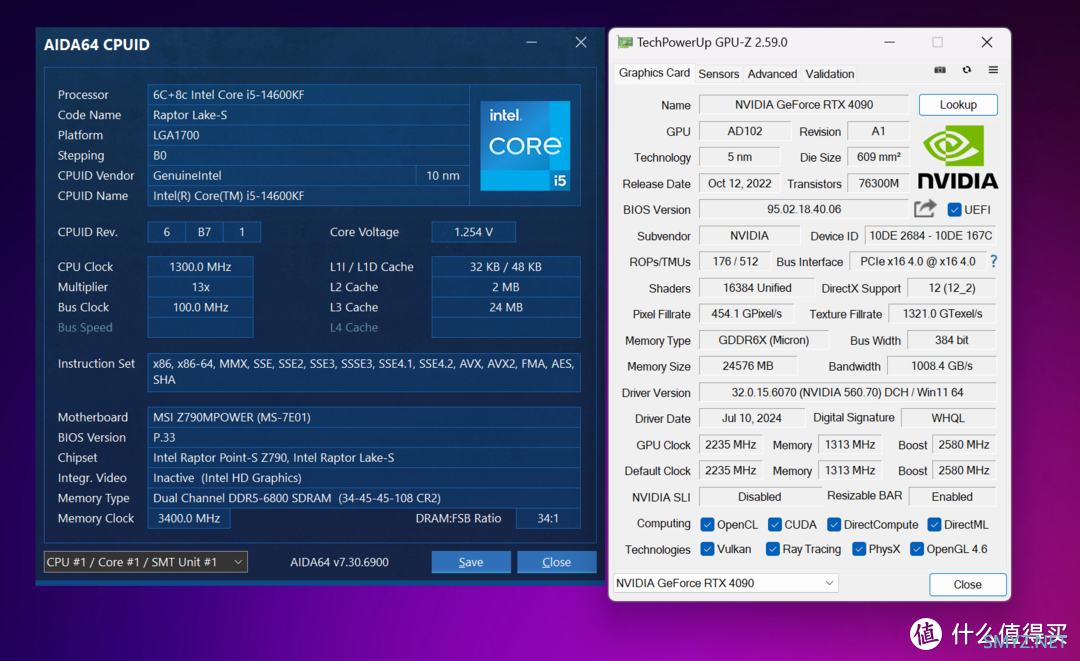1080x661 pixels.
Task: Switch to the Graphics Card tab
Action: coord(654,73)
